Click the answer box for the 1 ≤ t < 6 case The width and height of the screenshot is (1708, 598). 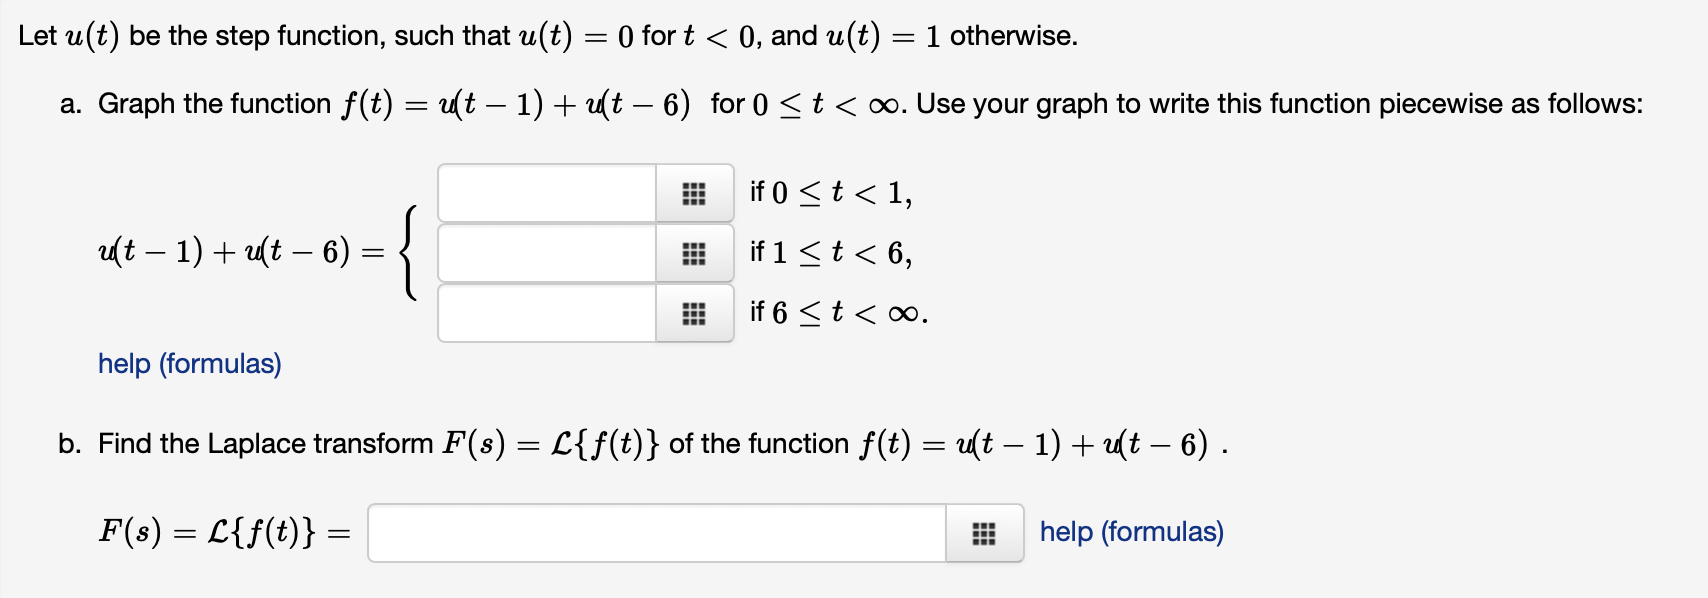click(545, 253)
